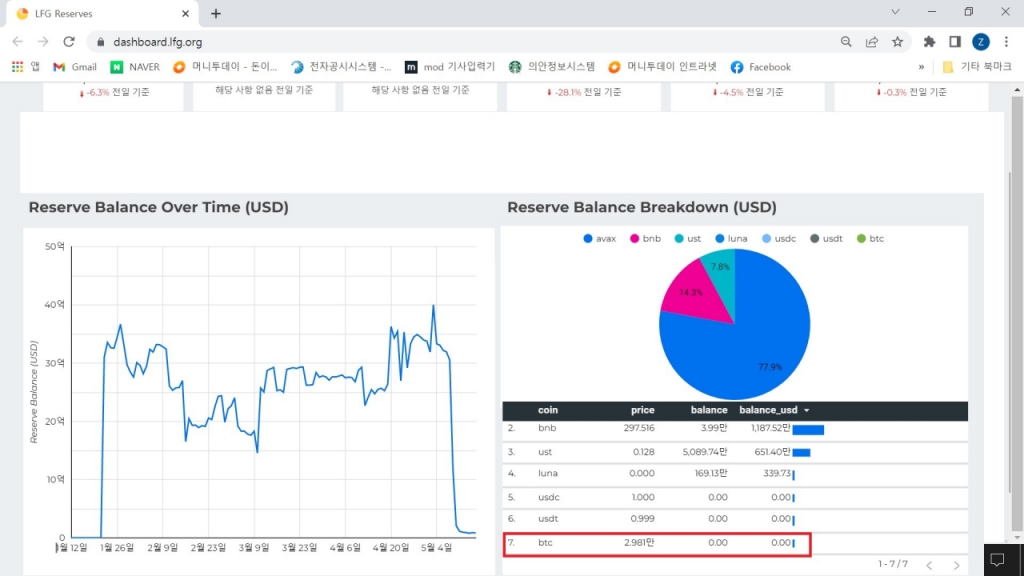
Task: Expand the hidden bookmarks chevron
Action: coord(921,67)
